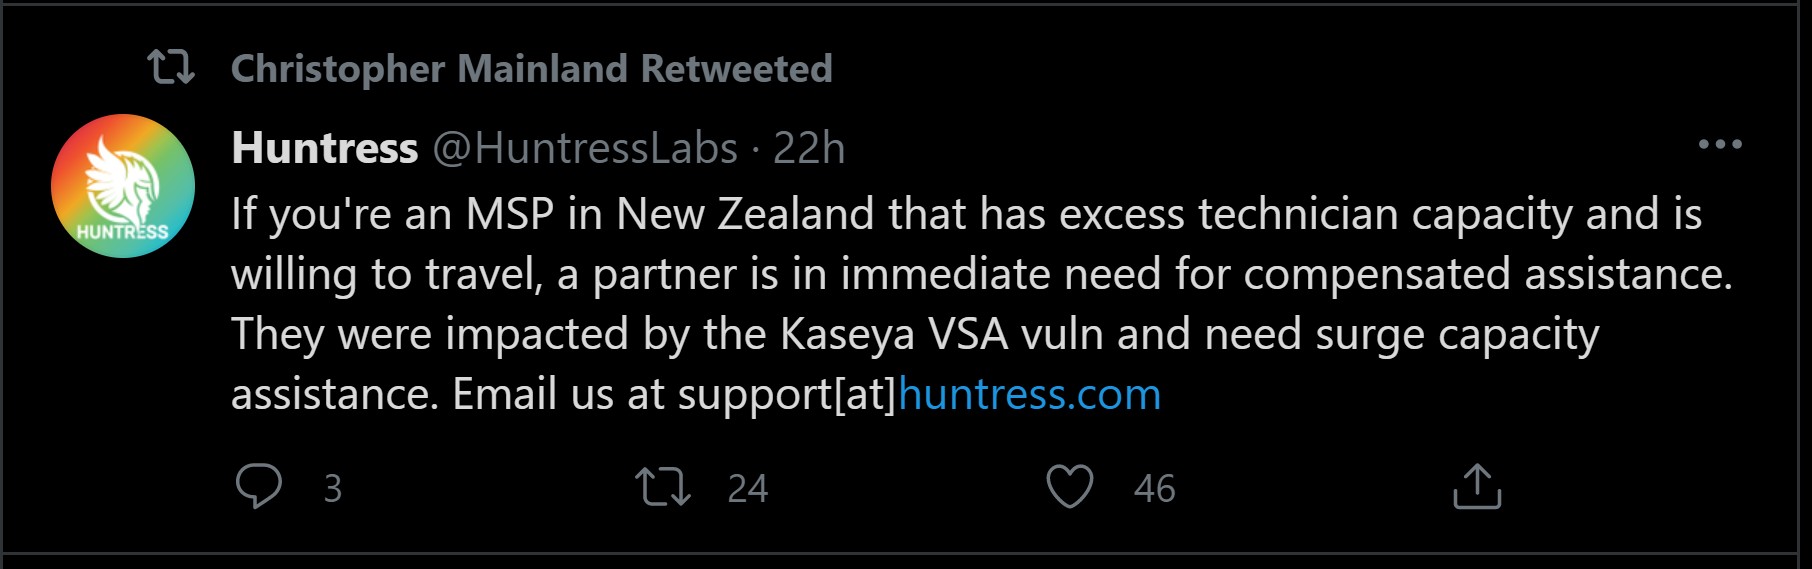Open the Huntress display name profile link
Screen dimensions: 1812x569
[325, 148]
